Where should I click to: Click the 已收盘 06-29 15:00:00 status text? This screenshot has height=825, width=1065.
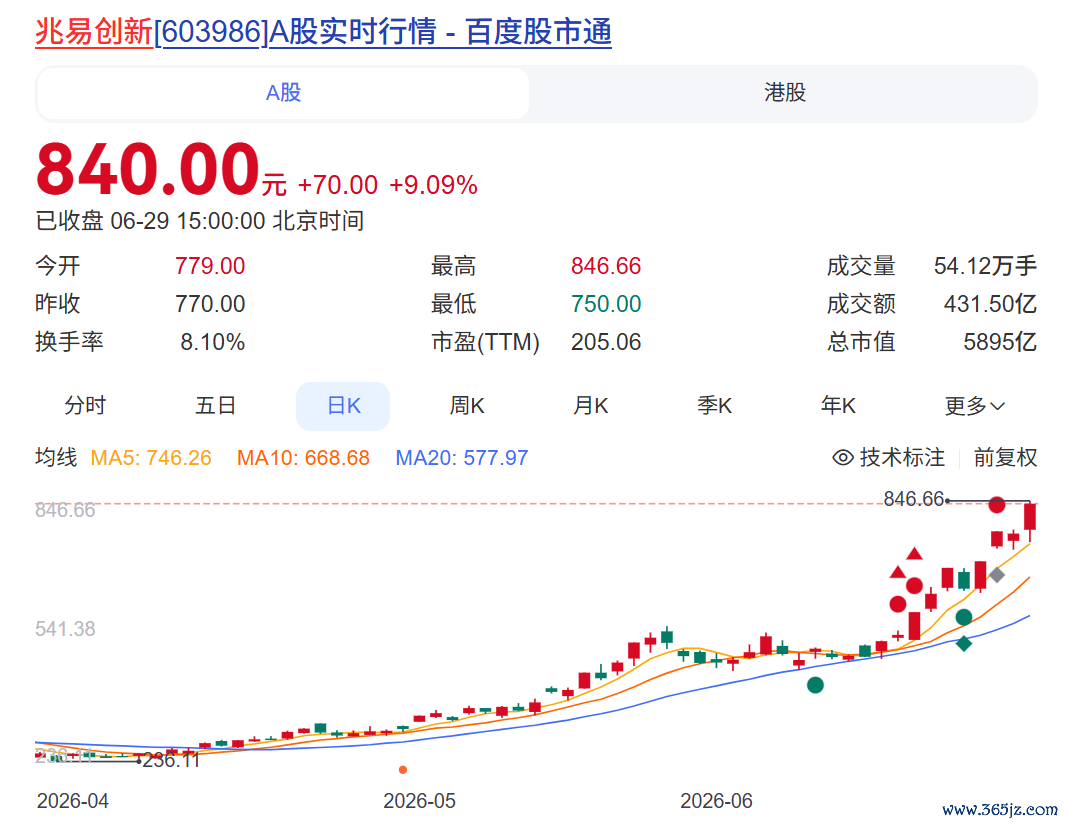click(200, 221)
